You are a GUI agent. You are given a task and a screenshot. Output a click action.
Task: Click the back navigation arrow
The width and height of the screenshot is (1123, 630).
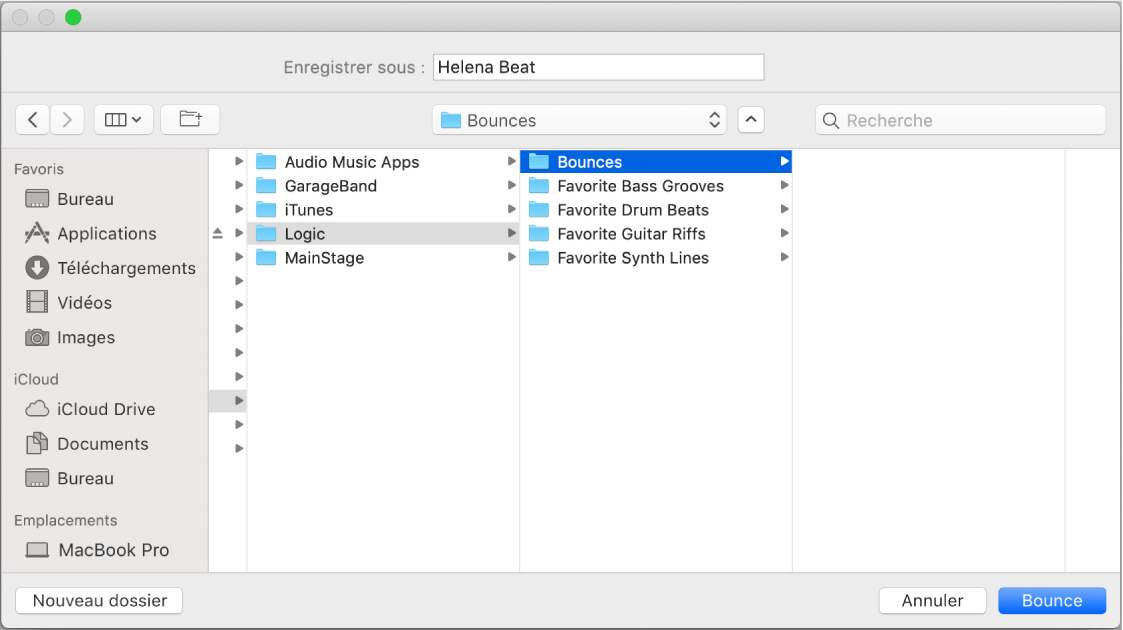click(33, 120)
